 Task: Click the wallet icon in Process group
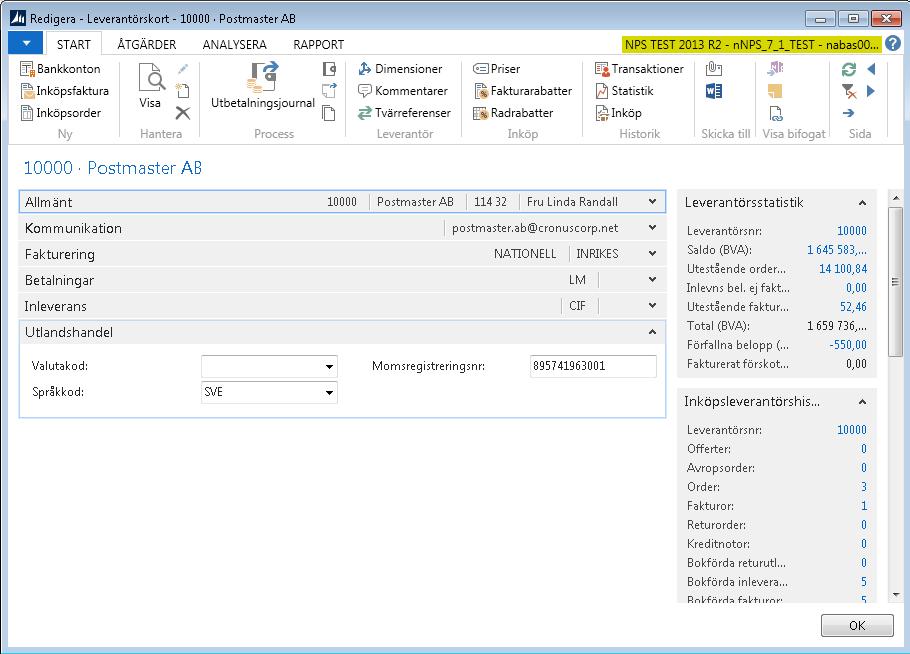pos(329,69)
